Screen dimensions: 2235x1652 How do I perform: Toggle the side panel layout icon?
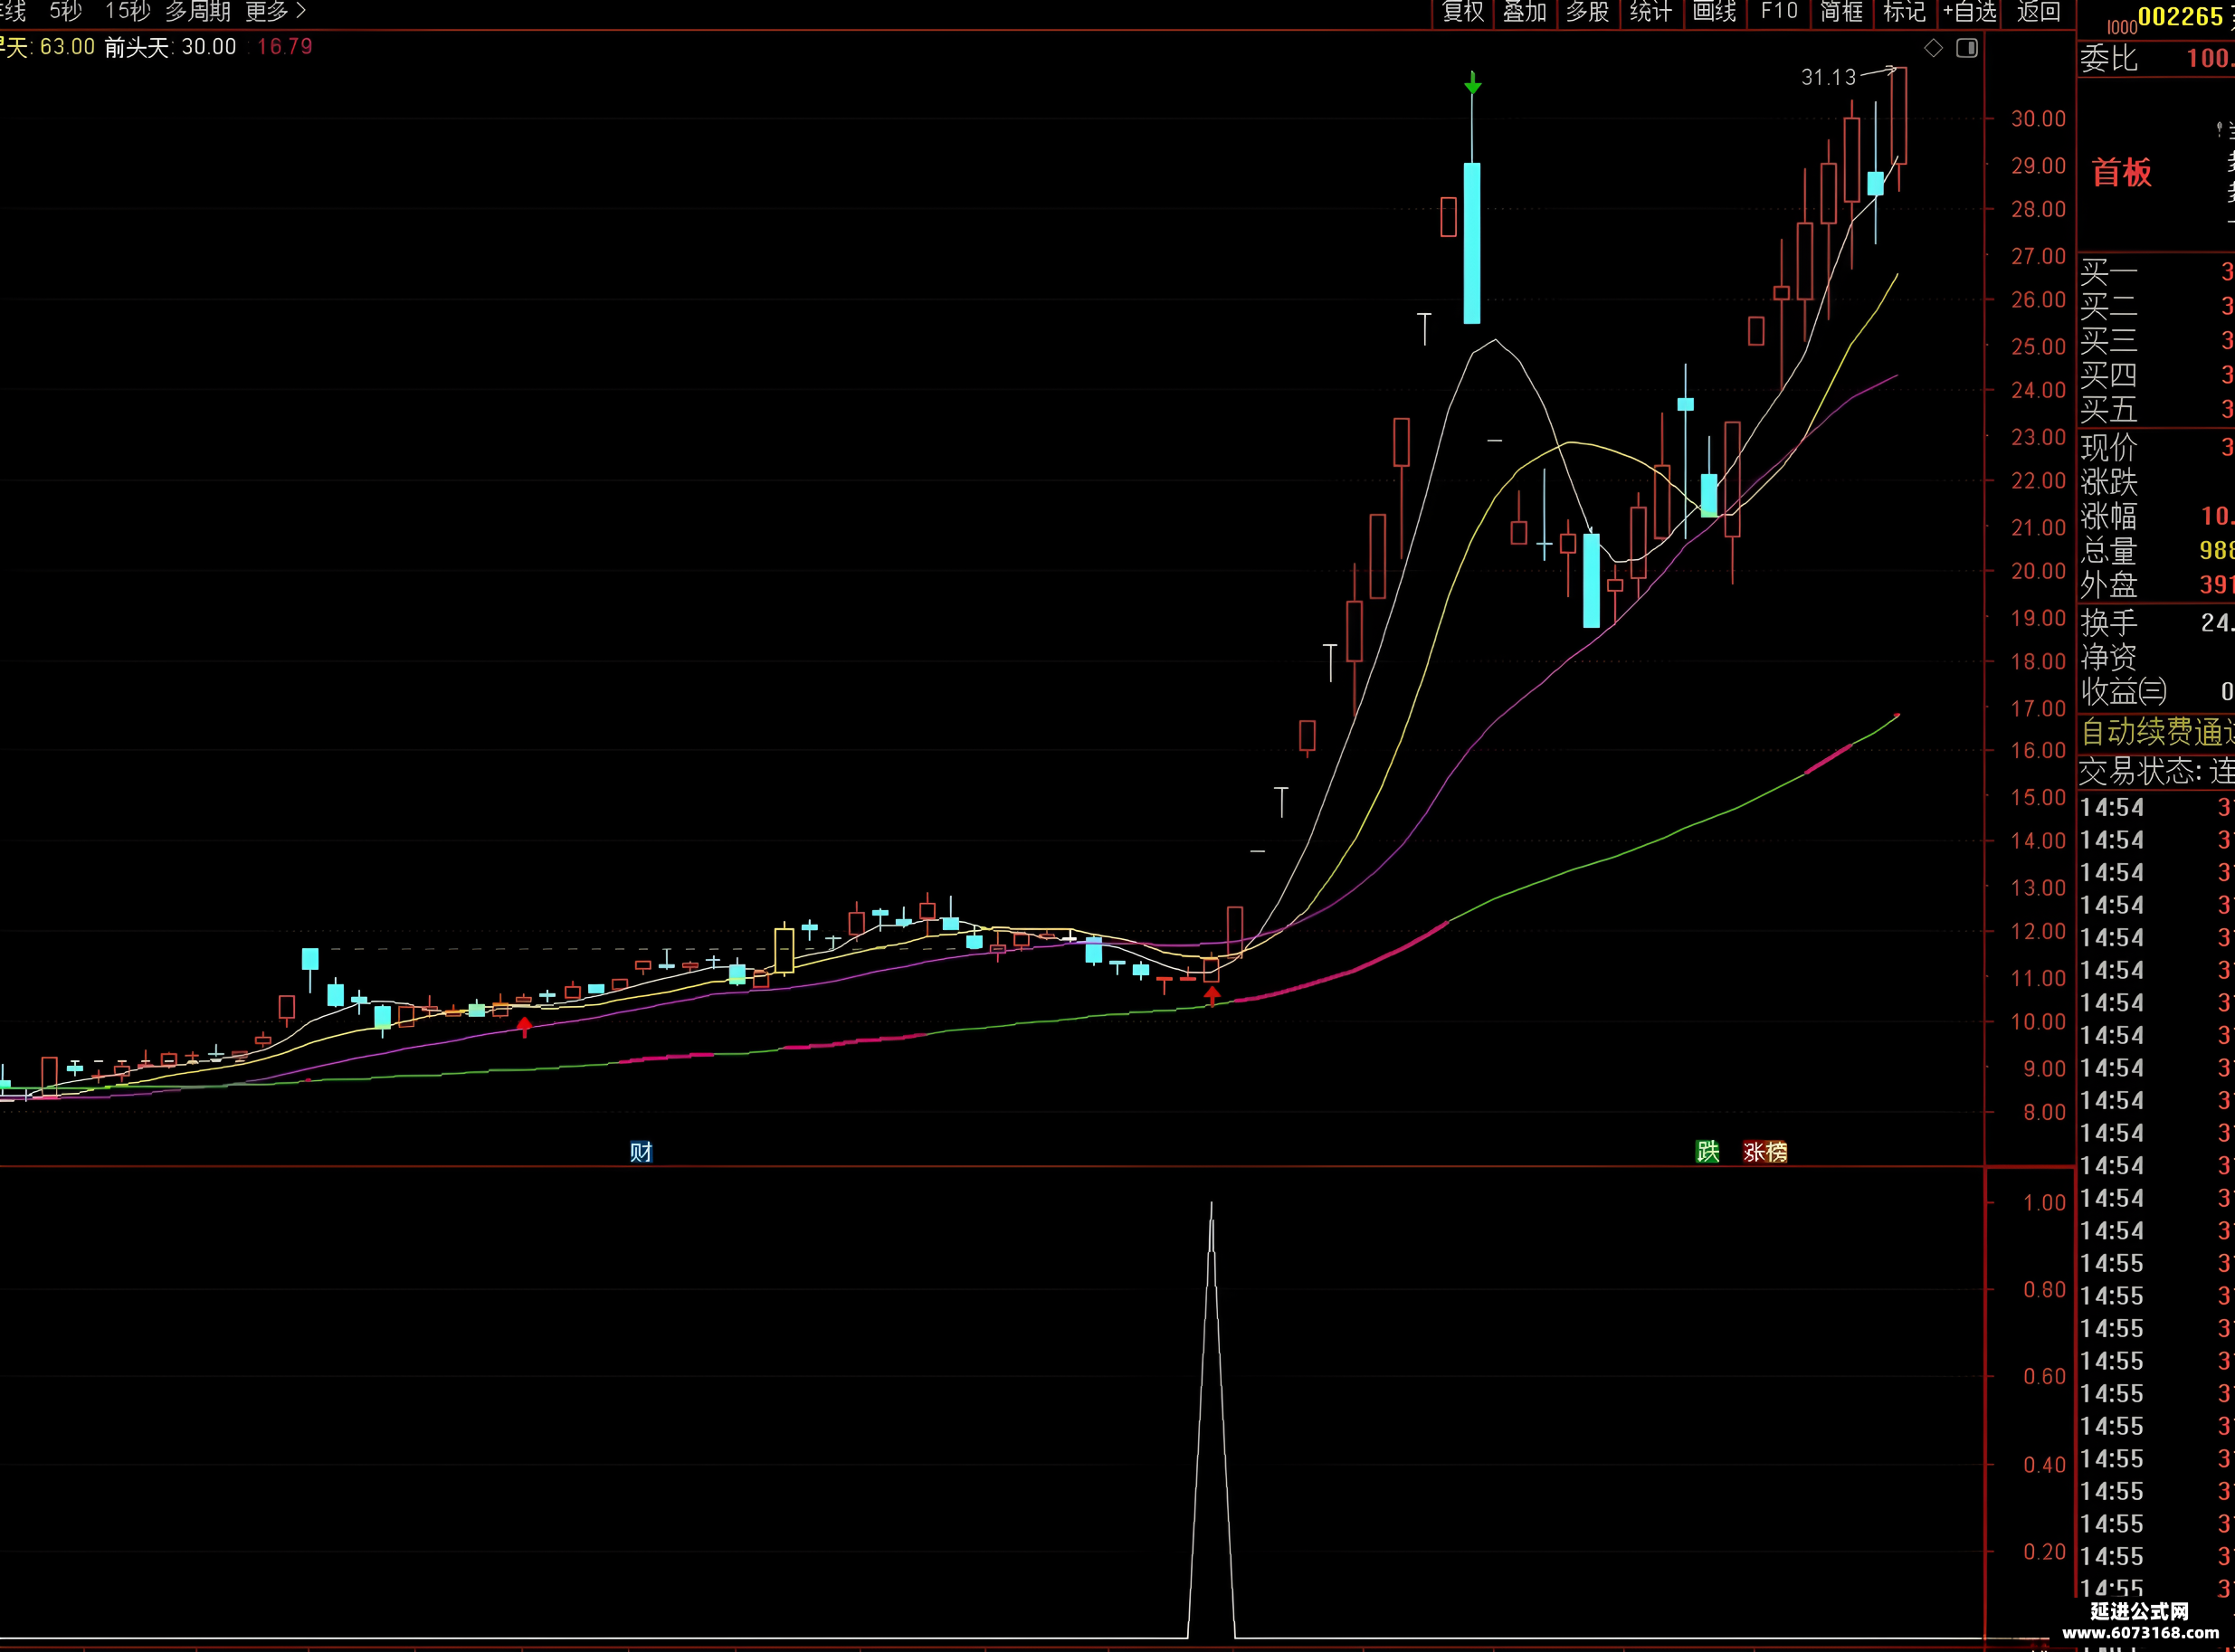click(1966, 48)
